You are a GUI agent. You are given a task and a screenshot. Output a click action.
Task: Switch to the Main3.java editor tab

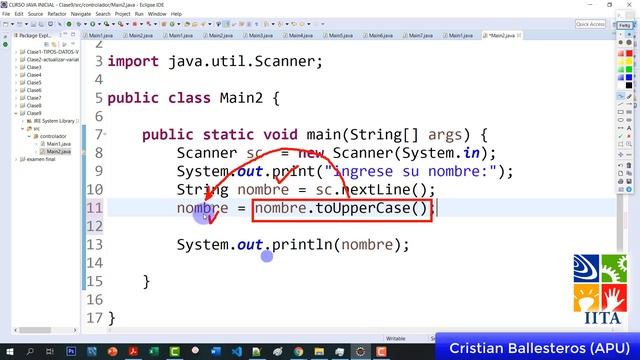pyautogui.click(x=258, y=36)
